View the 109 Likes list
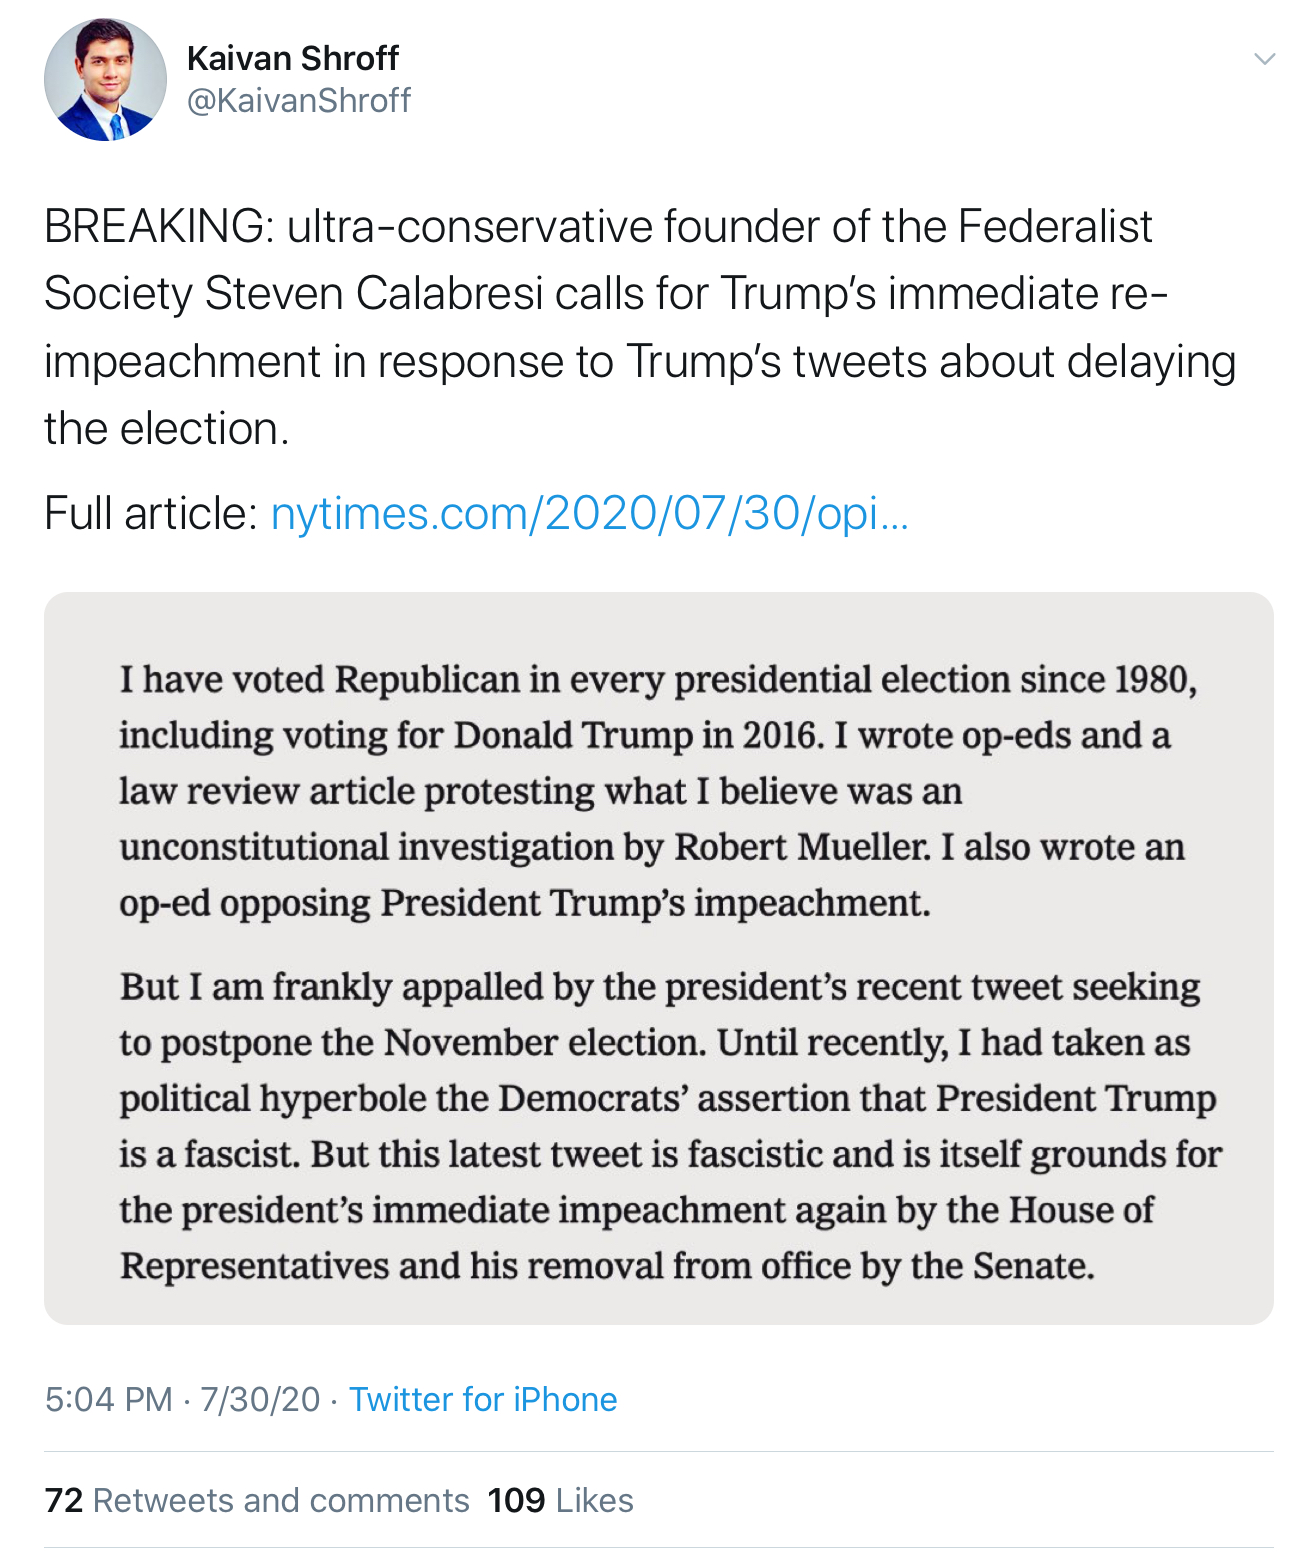 tap(560, 1500)
